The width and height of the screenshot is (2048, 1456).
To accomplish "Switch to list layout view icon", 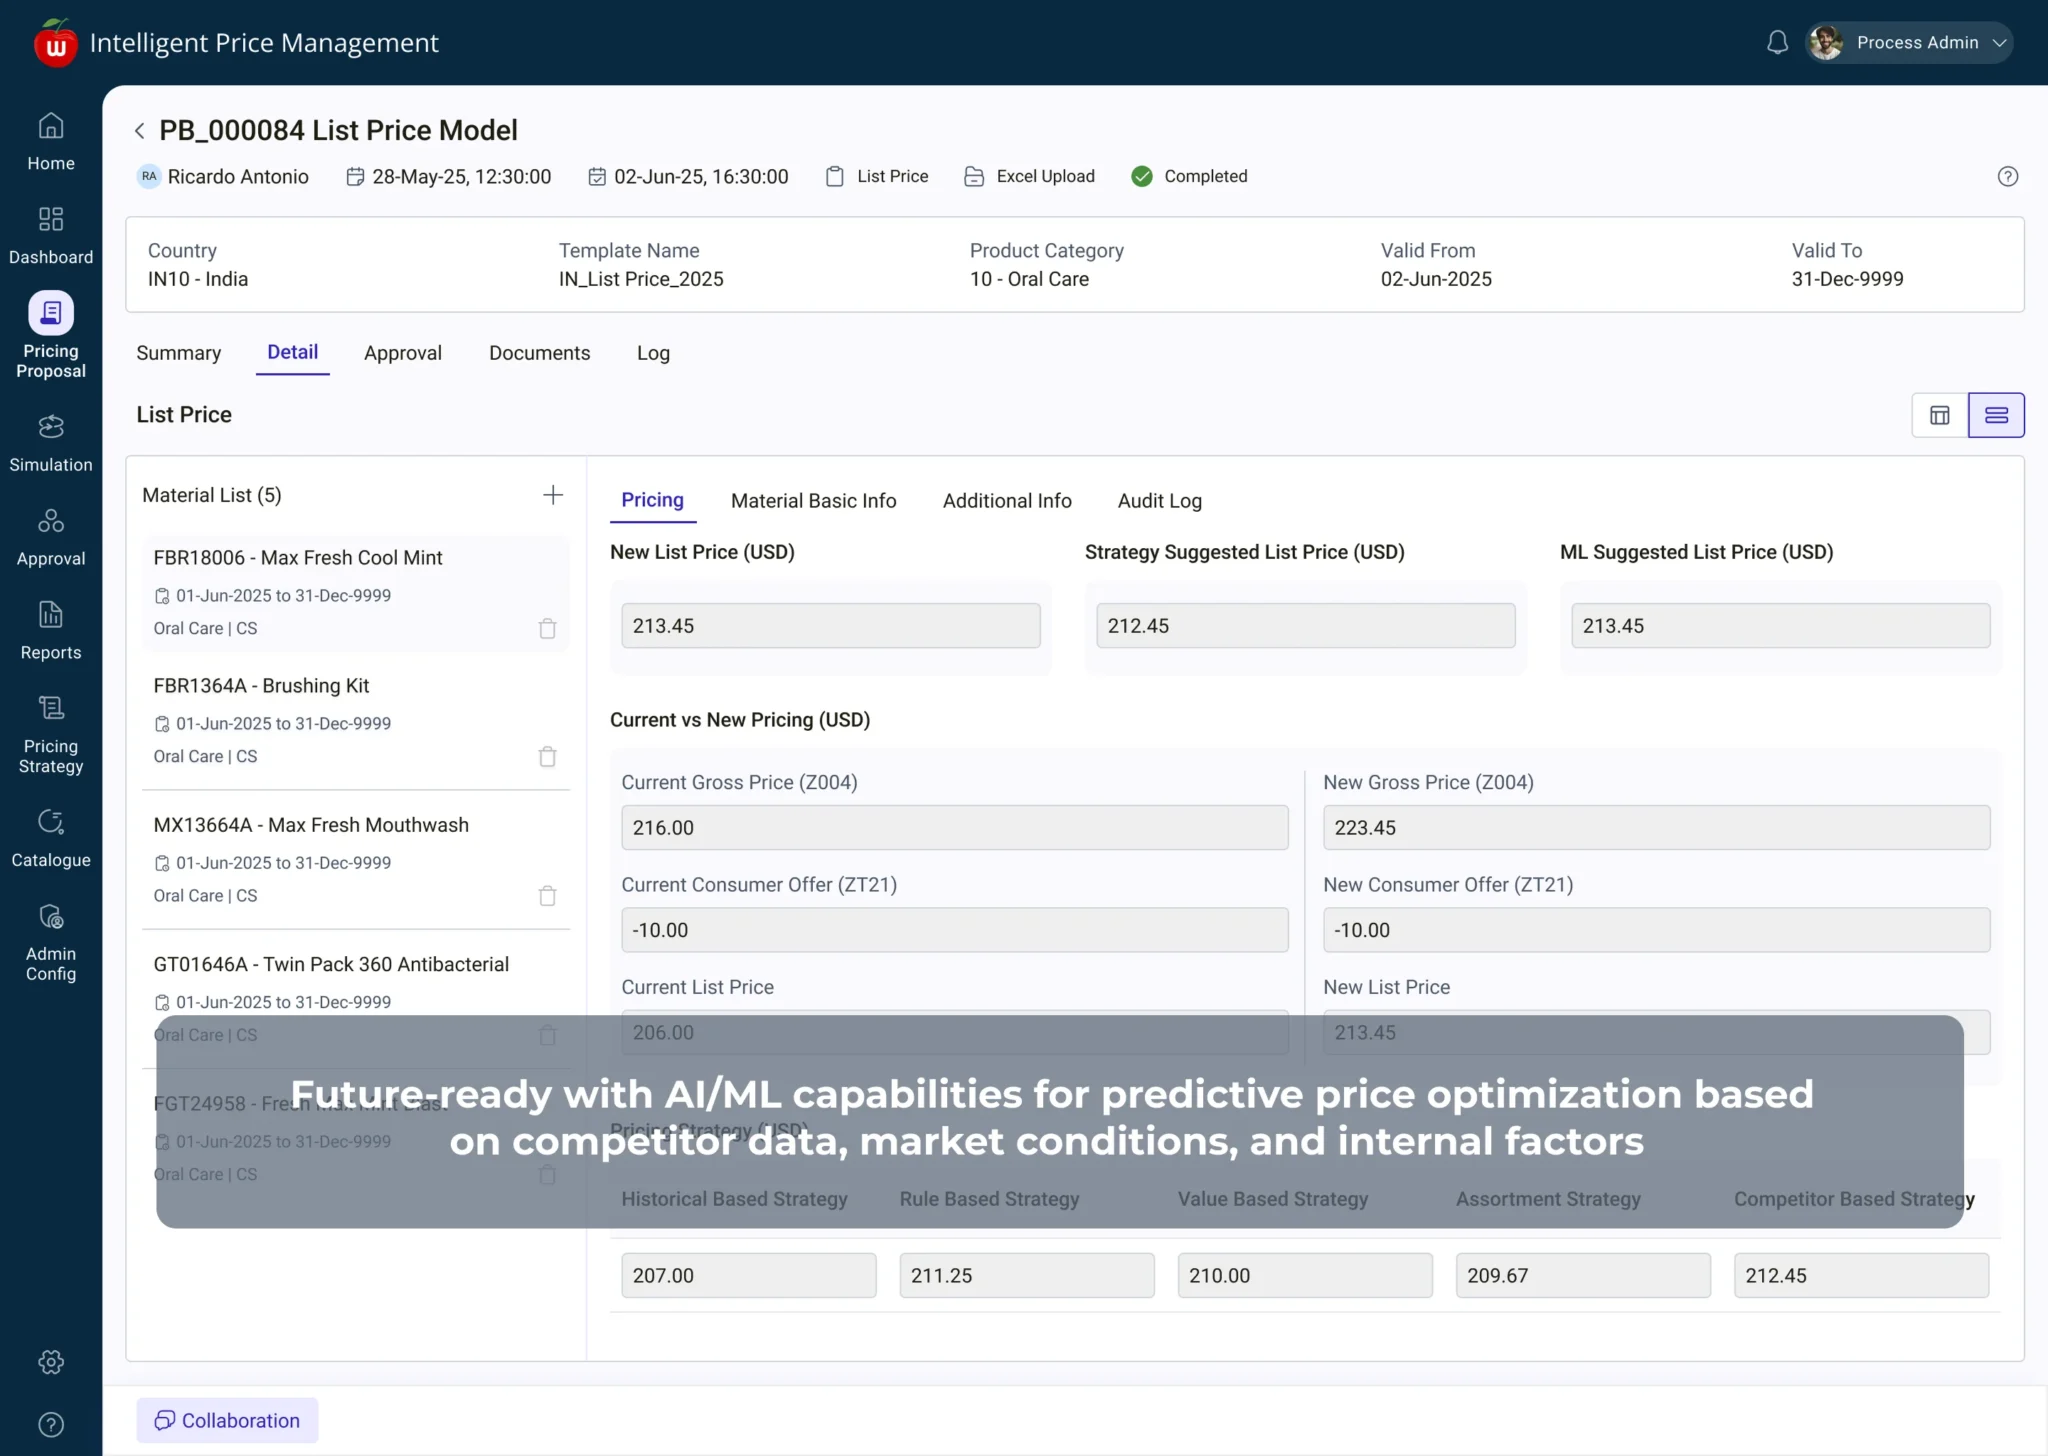I will click(x=1996, y=415).
